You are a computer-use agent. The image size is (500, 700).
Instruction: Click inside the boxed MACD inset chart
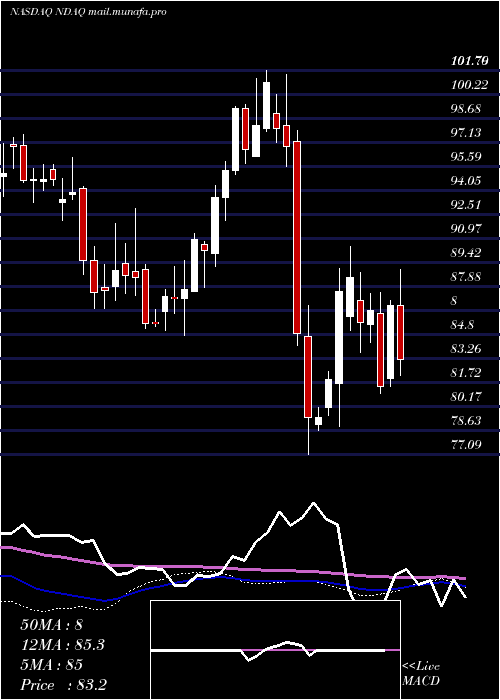pos(275,650)
